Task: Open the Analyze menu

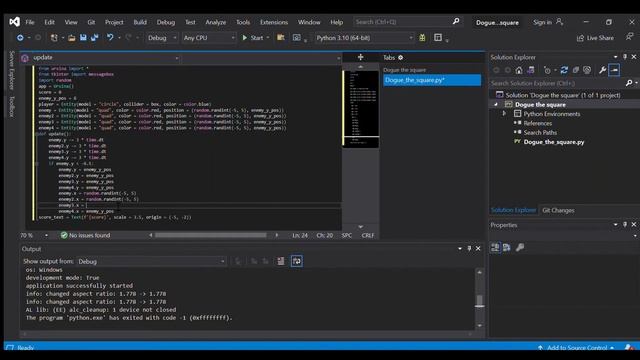Action: click(216, 22)
